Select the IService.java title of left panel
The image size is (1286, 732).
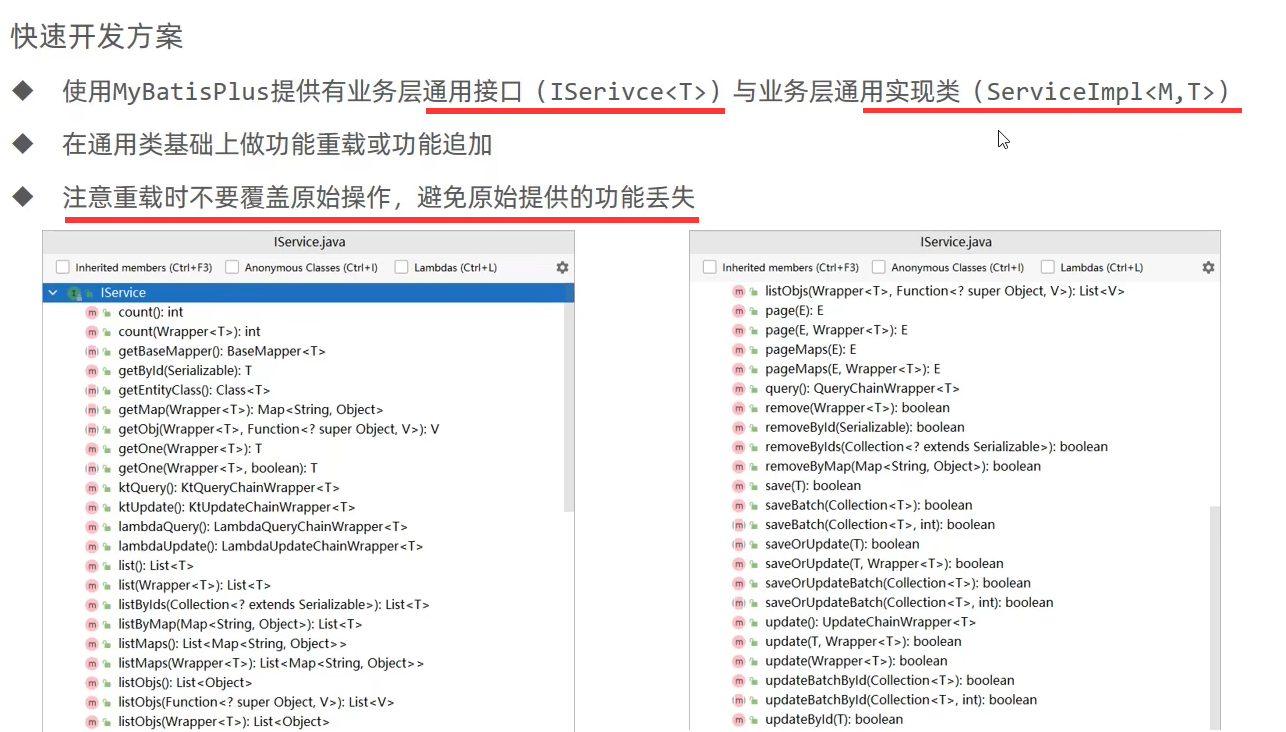pos(309,242)
